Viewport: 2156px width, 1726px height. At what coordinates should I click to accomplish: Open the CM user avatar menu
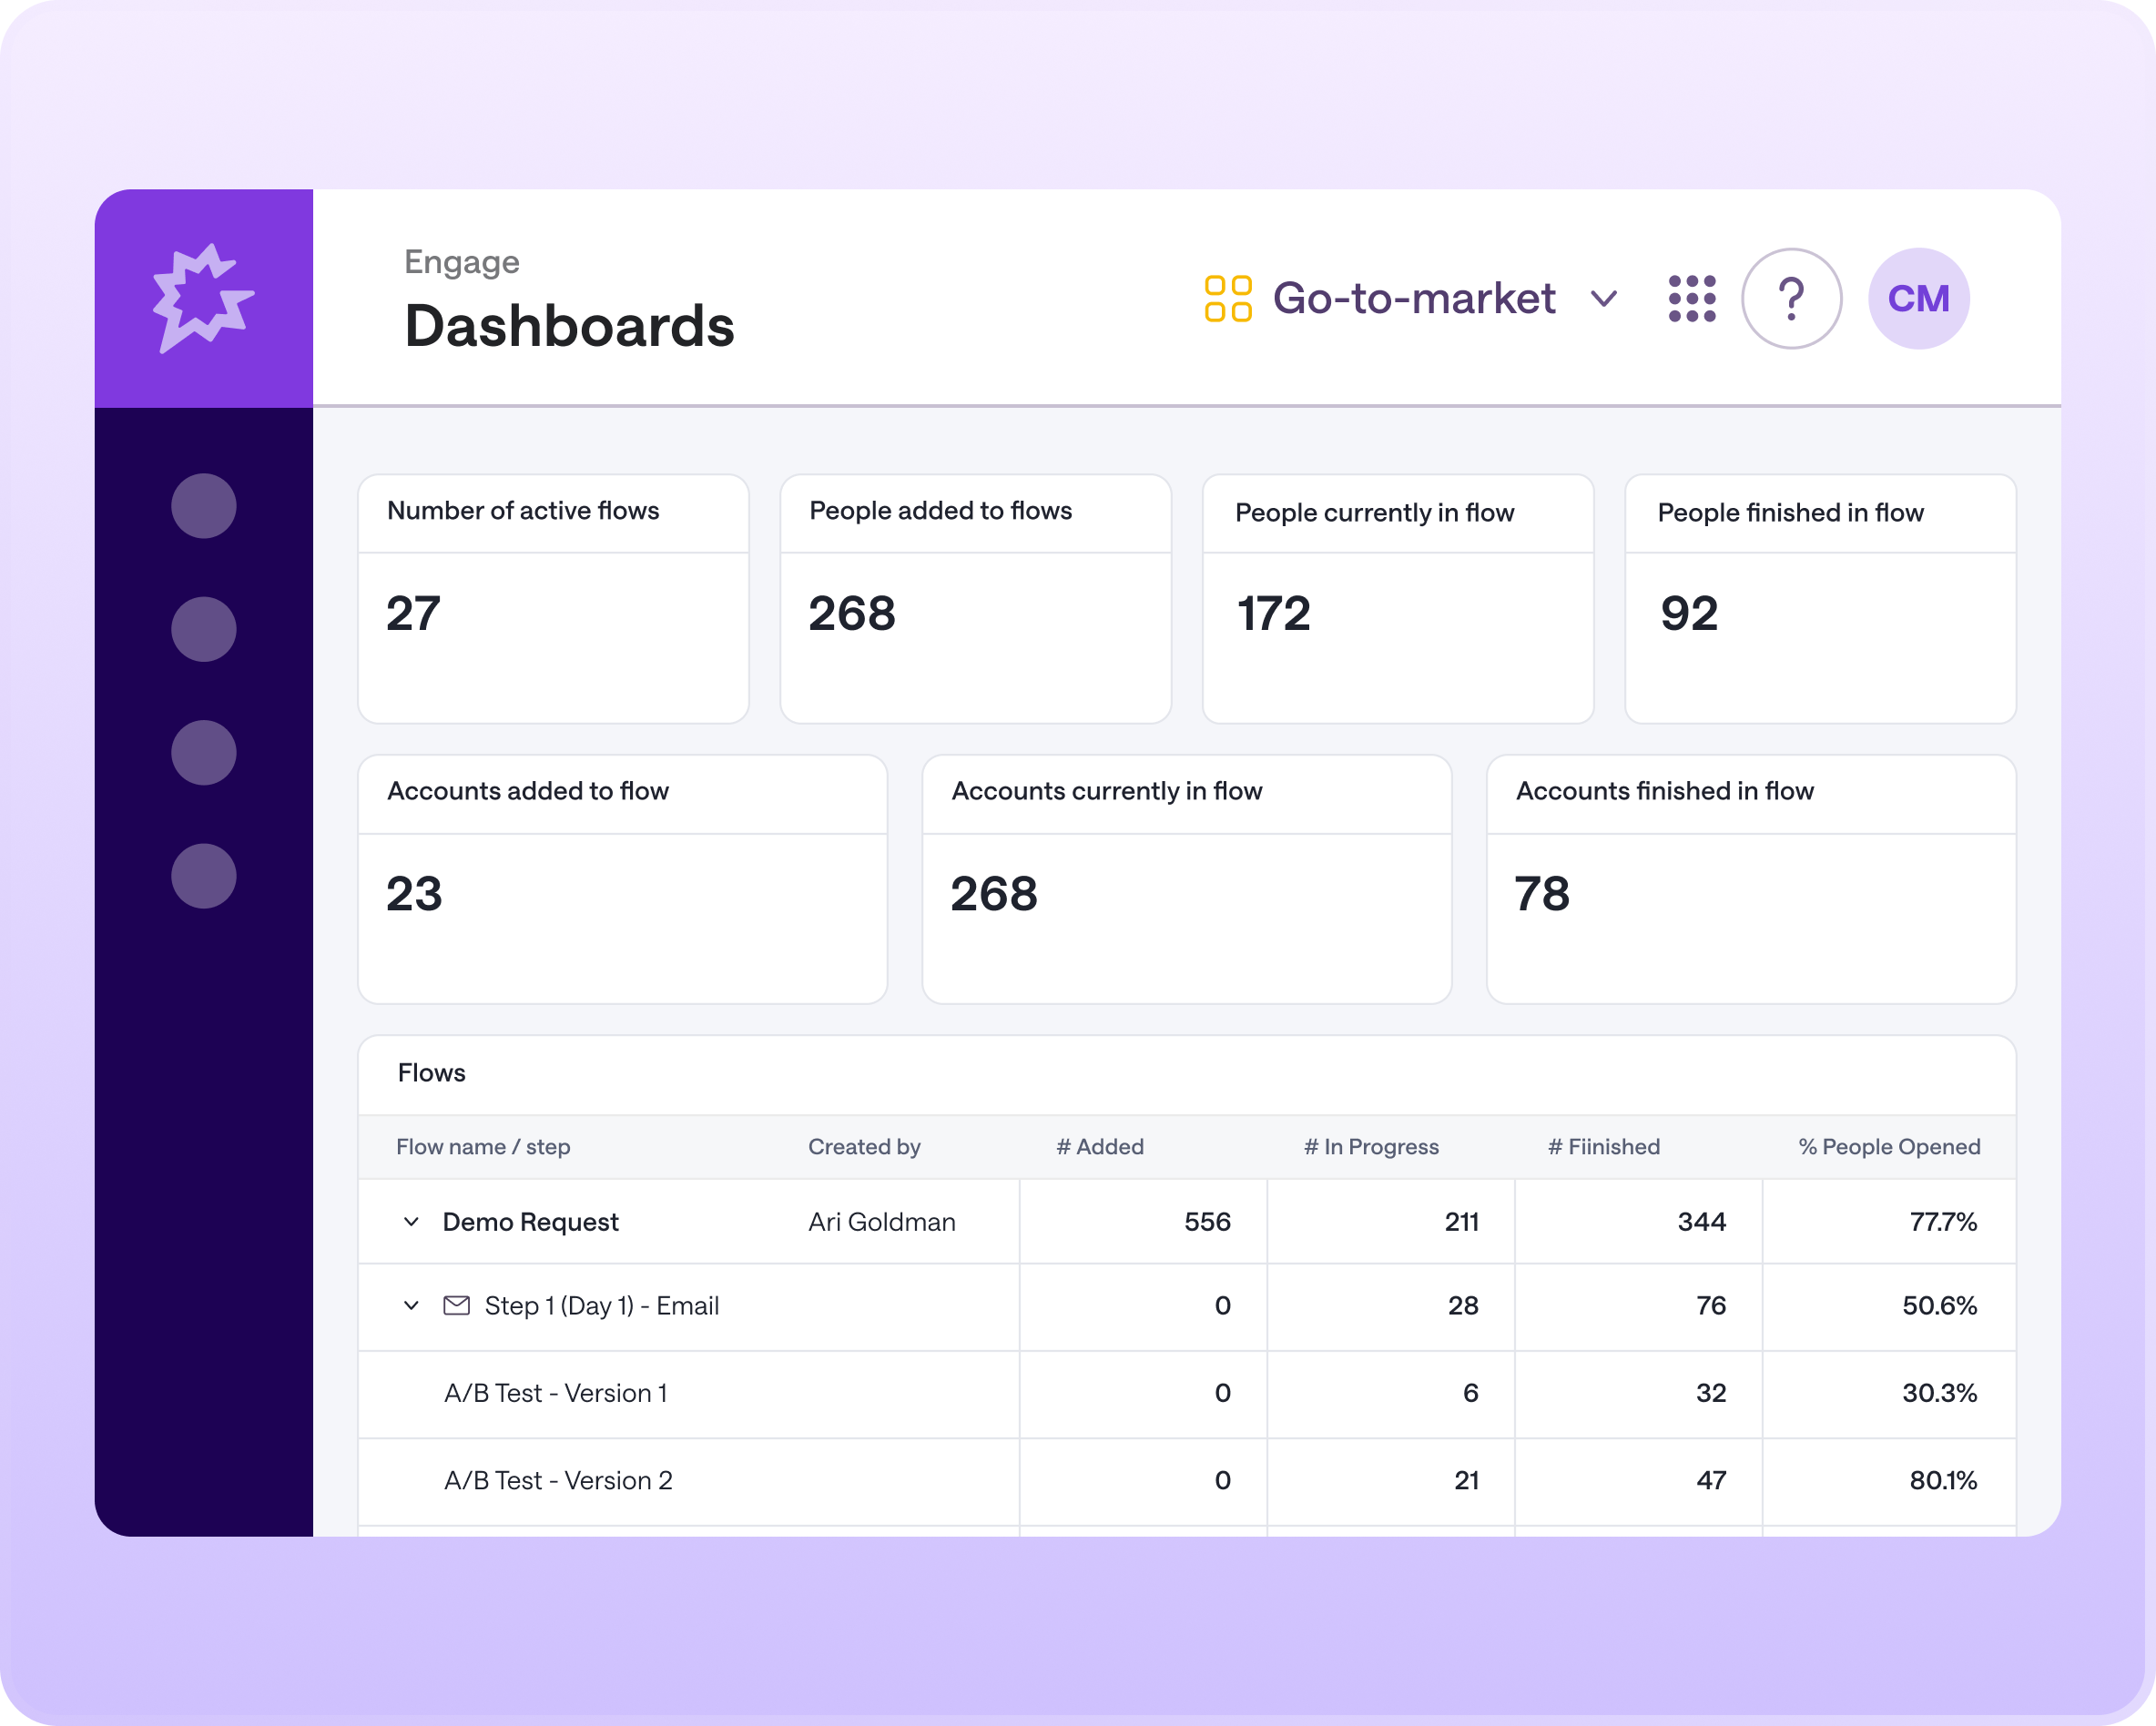click(1918, 298)
